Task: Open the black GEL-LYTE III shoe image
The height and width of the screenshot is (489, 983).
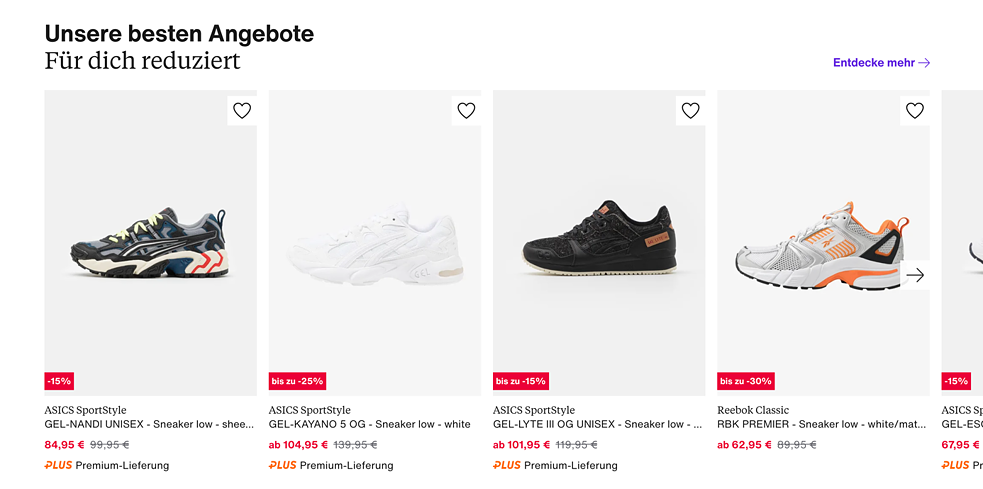Action: (x=598, y=245)
